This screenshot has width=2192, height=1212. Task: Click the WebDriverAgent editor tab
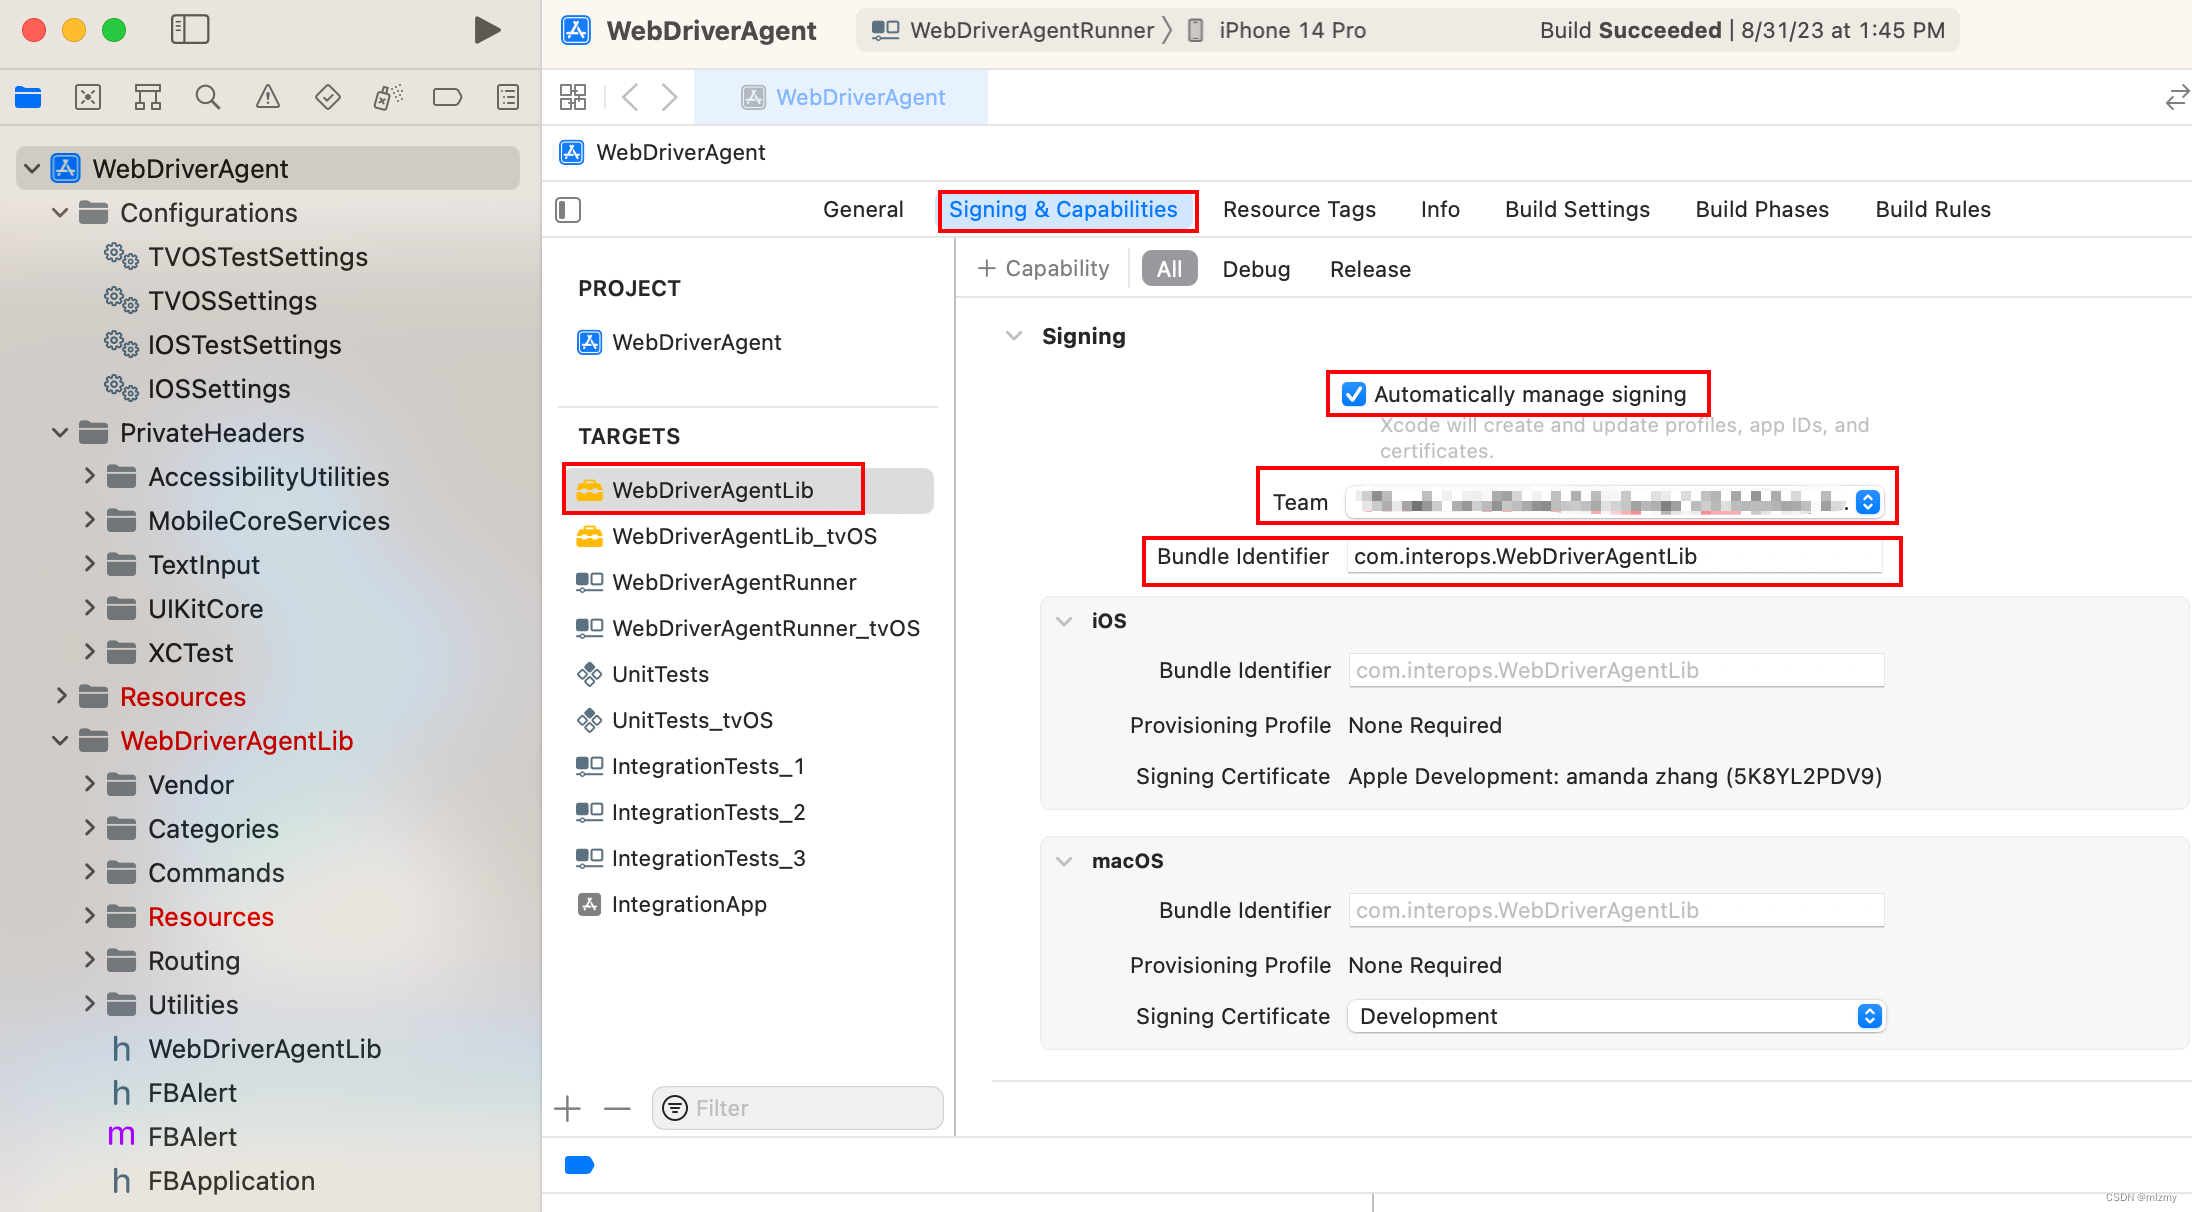[842, 97]
